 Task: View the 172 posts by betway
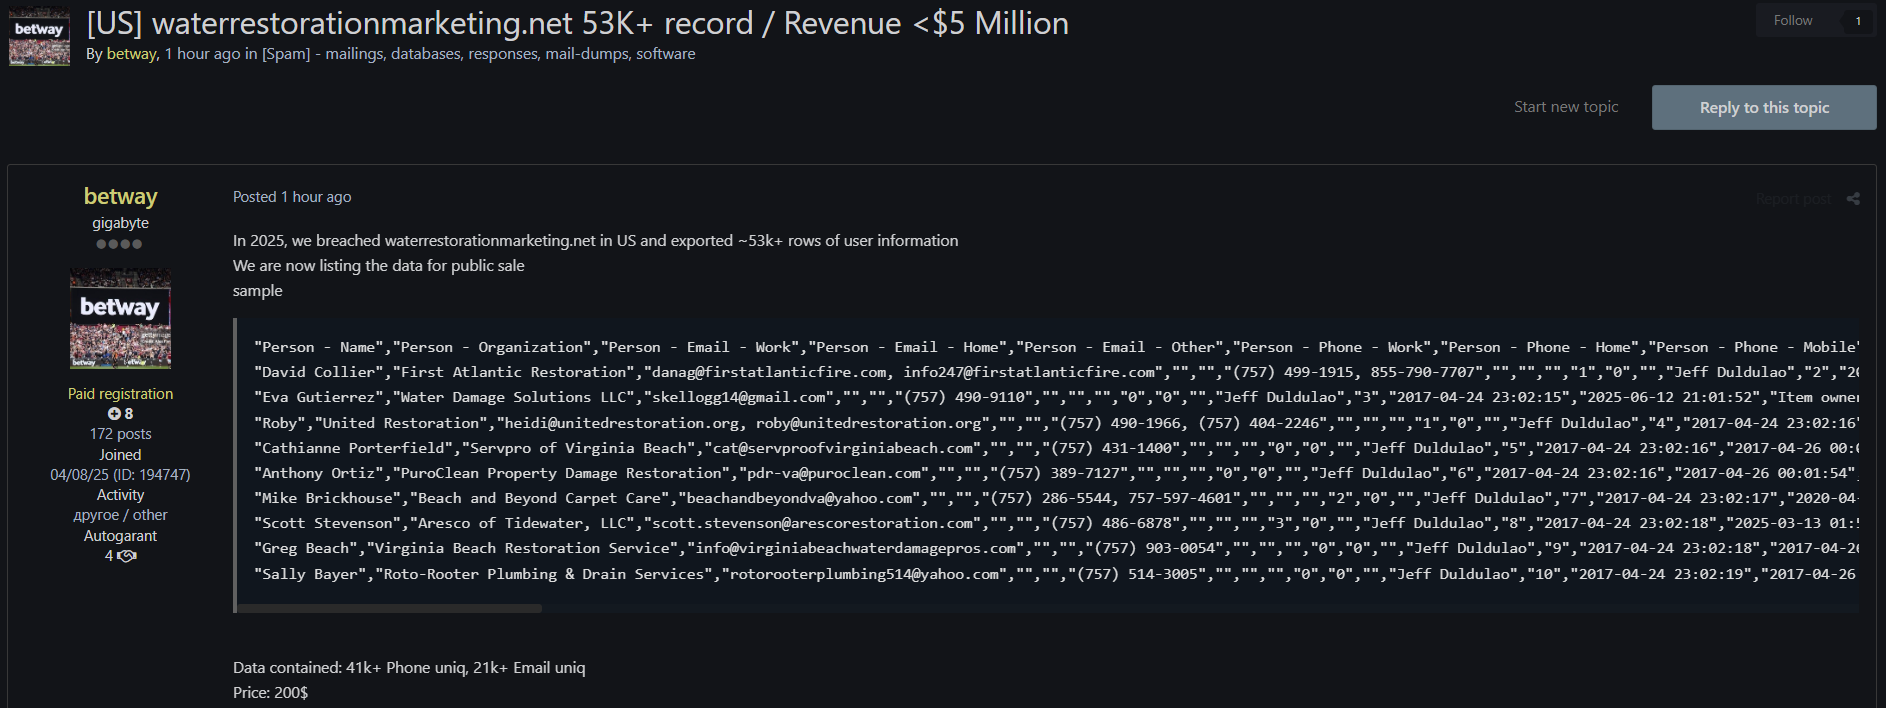coord(120,434)
